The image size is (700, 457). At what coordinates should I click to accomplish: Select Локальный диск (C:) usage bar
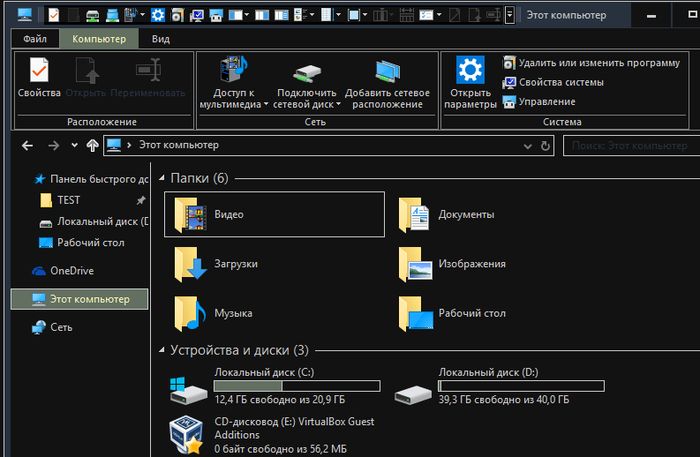point(297,386)
